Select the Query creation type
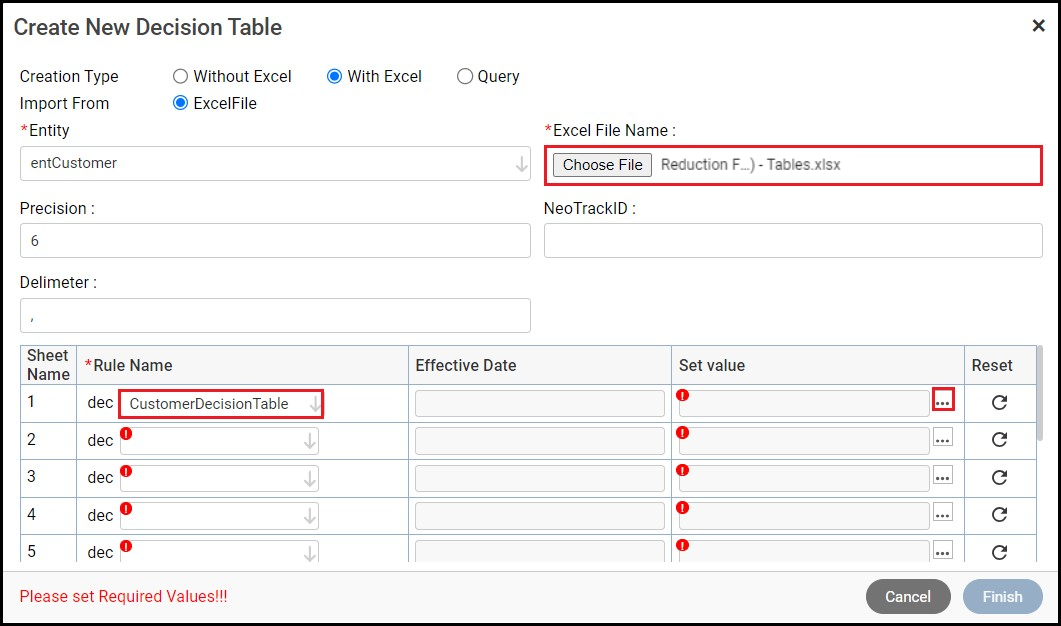Viewport: 1061px width, 626px height. point(465,76)
